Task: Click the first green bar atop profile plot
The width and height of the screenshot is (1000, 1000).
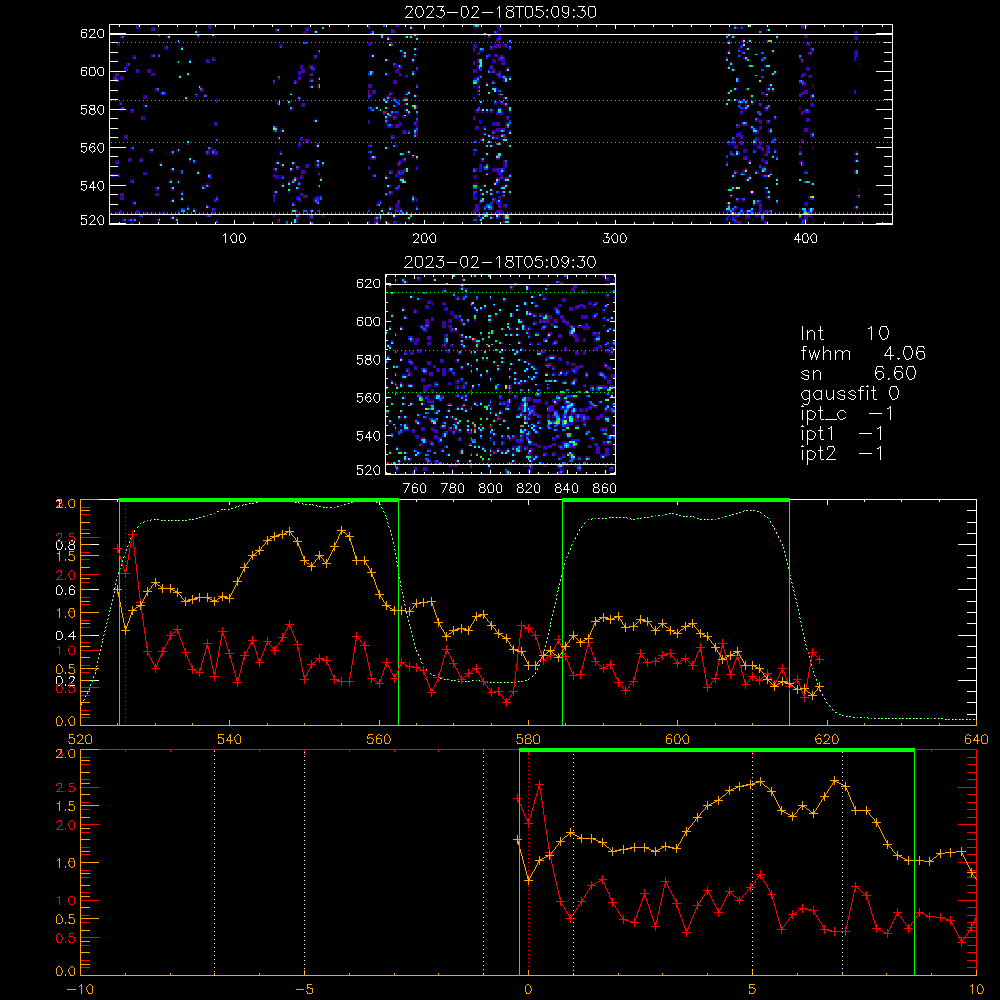Action: (x=259, y=500)
